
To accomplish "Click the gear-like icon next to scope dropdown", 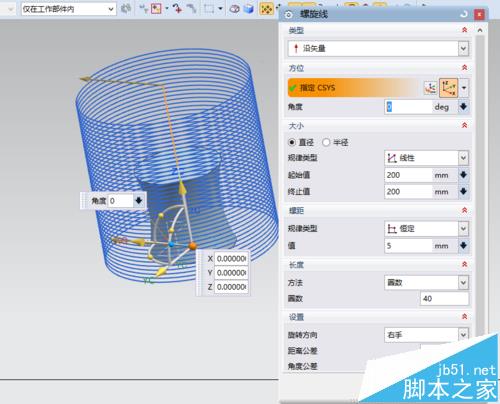I will 126,9.
